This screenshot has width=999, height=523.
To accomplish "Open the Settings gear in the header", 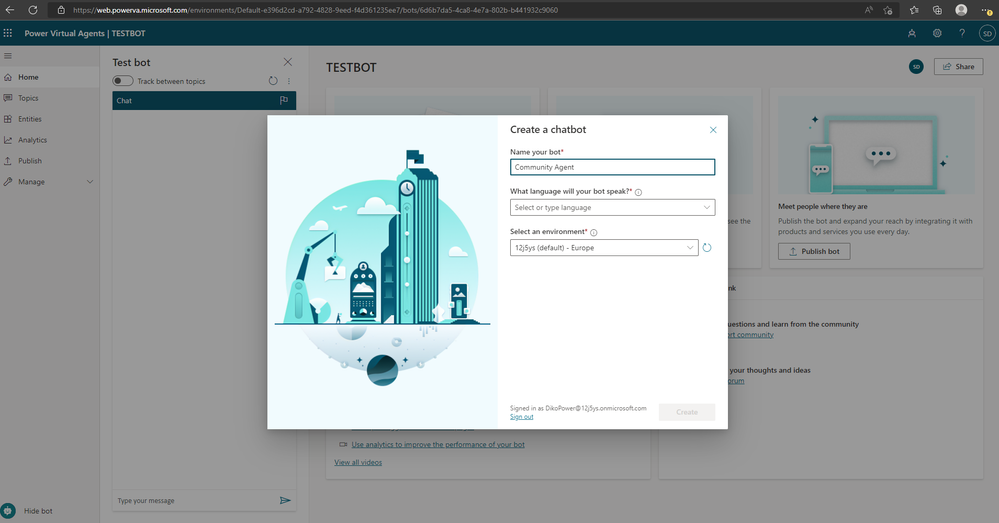I will 937,33.
